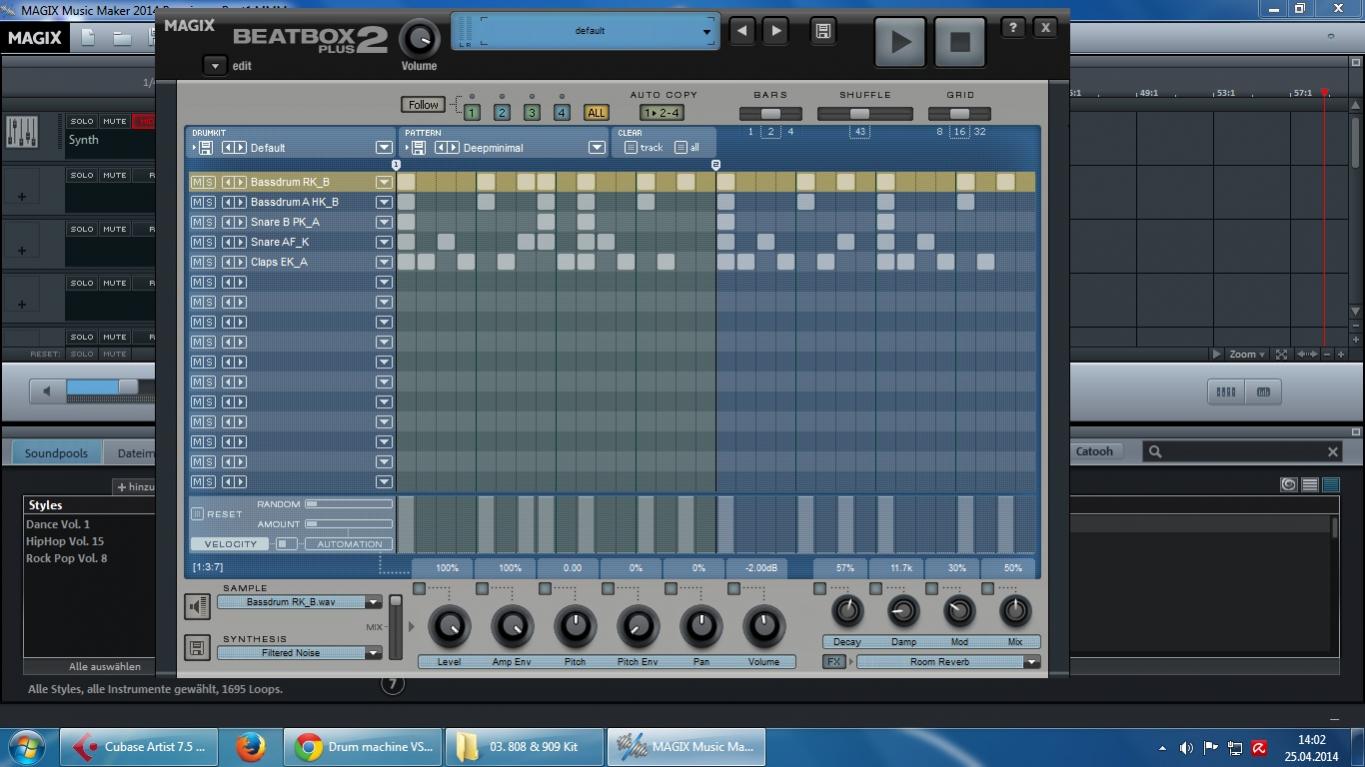Select ALL pattern bars

[x=596, y=113]
